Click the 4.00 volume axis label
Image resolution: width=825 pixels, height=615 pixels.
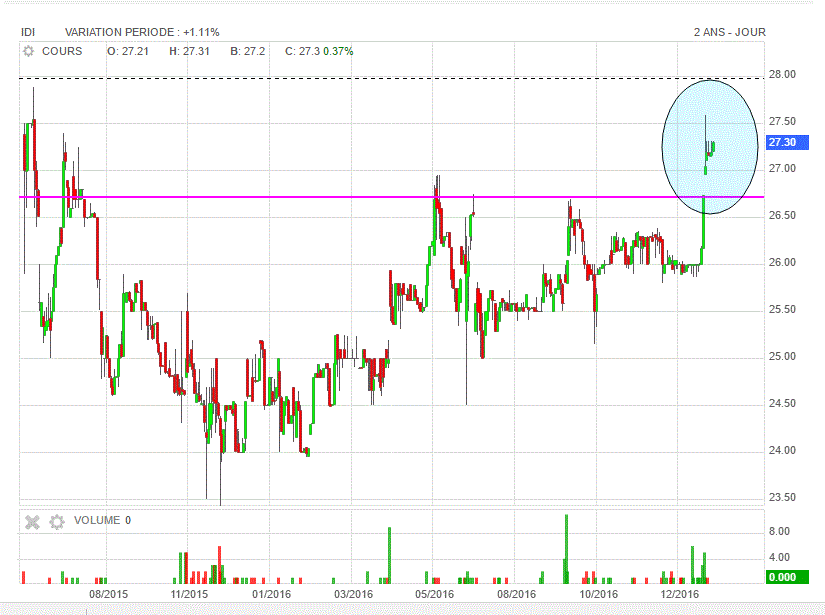pyautogui.click(x=779, y=557)
